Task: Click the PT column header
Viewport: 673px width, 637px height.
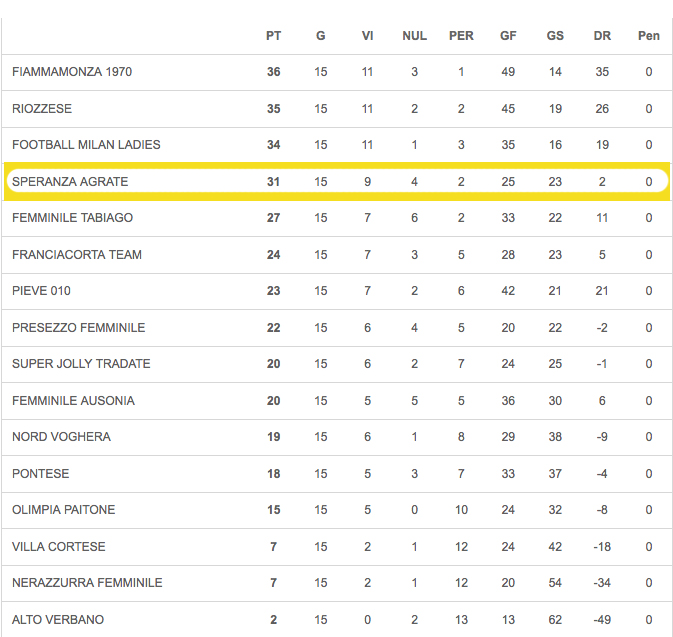Action: [274, 36]
